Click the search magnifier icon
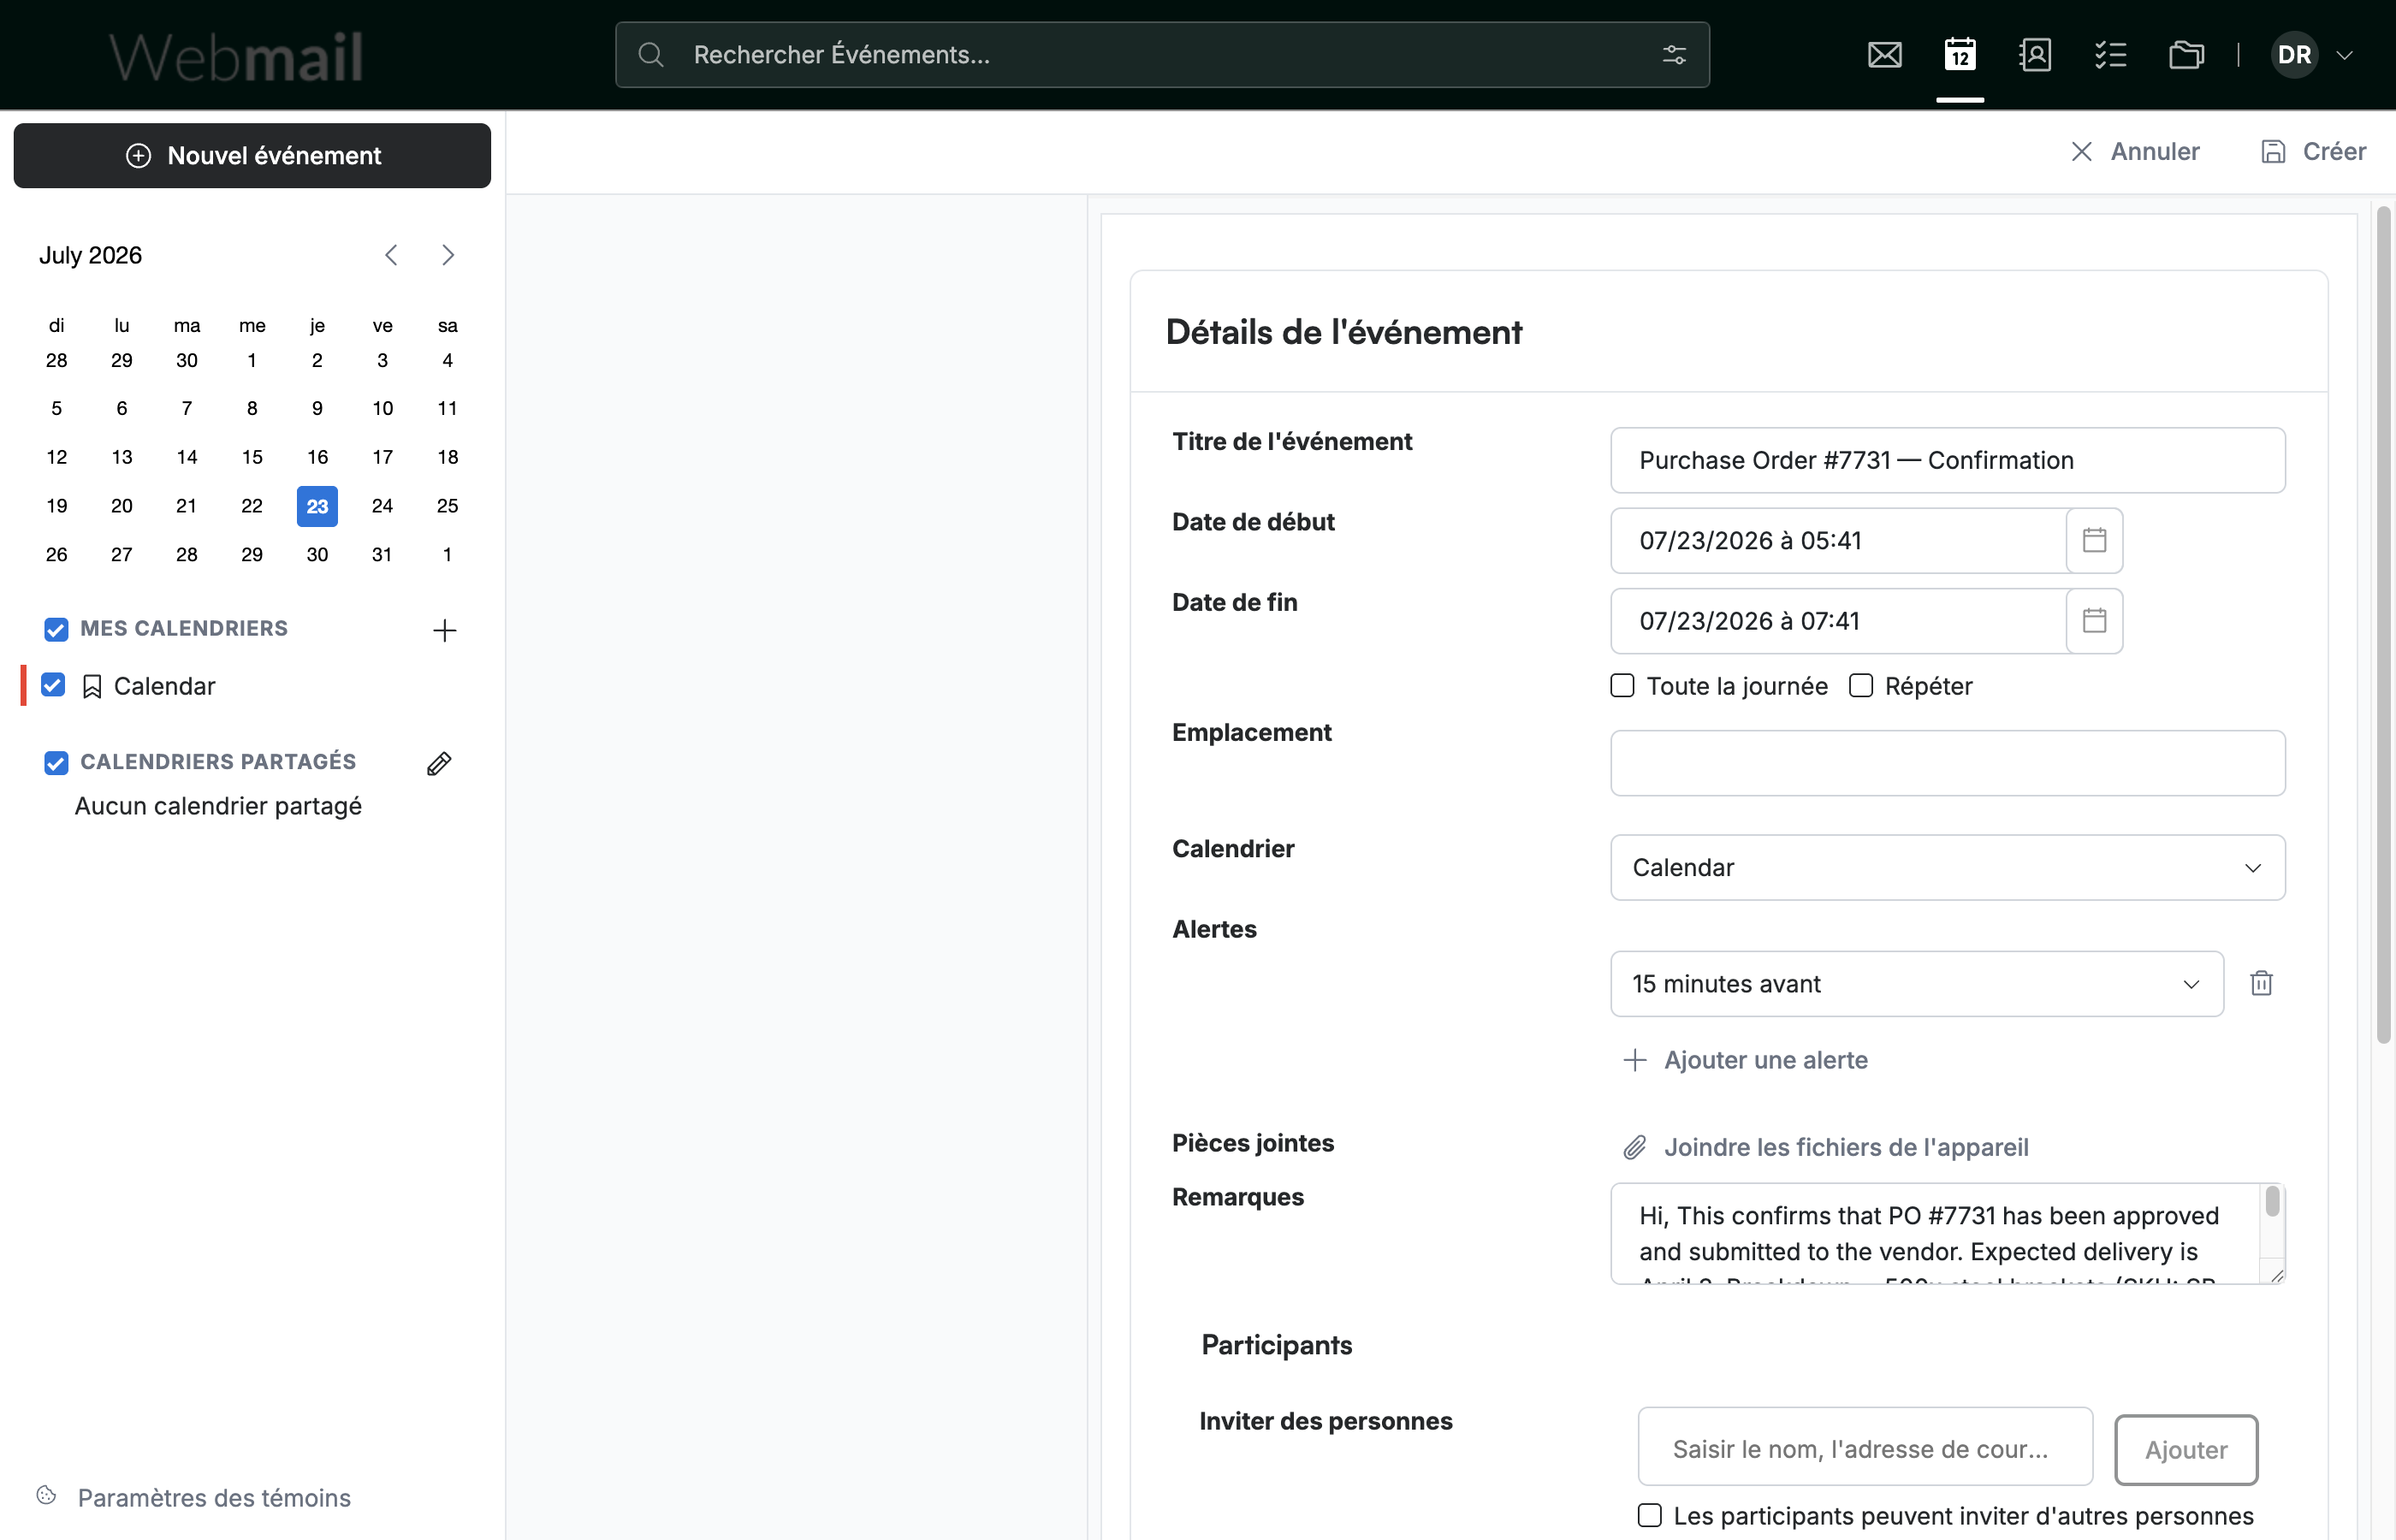This screenshot has height=1540, width=2396. point(651,54)
